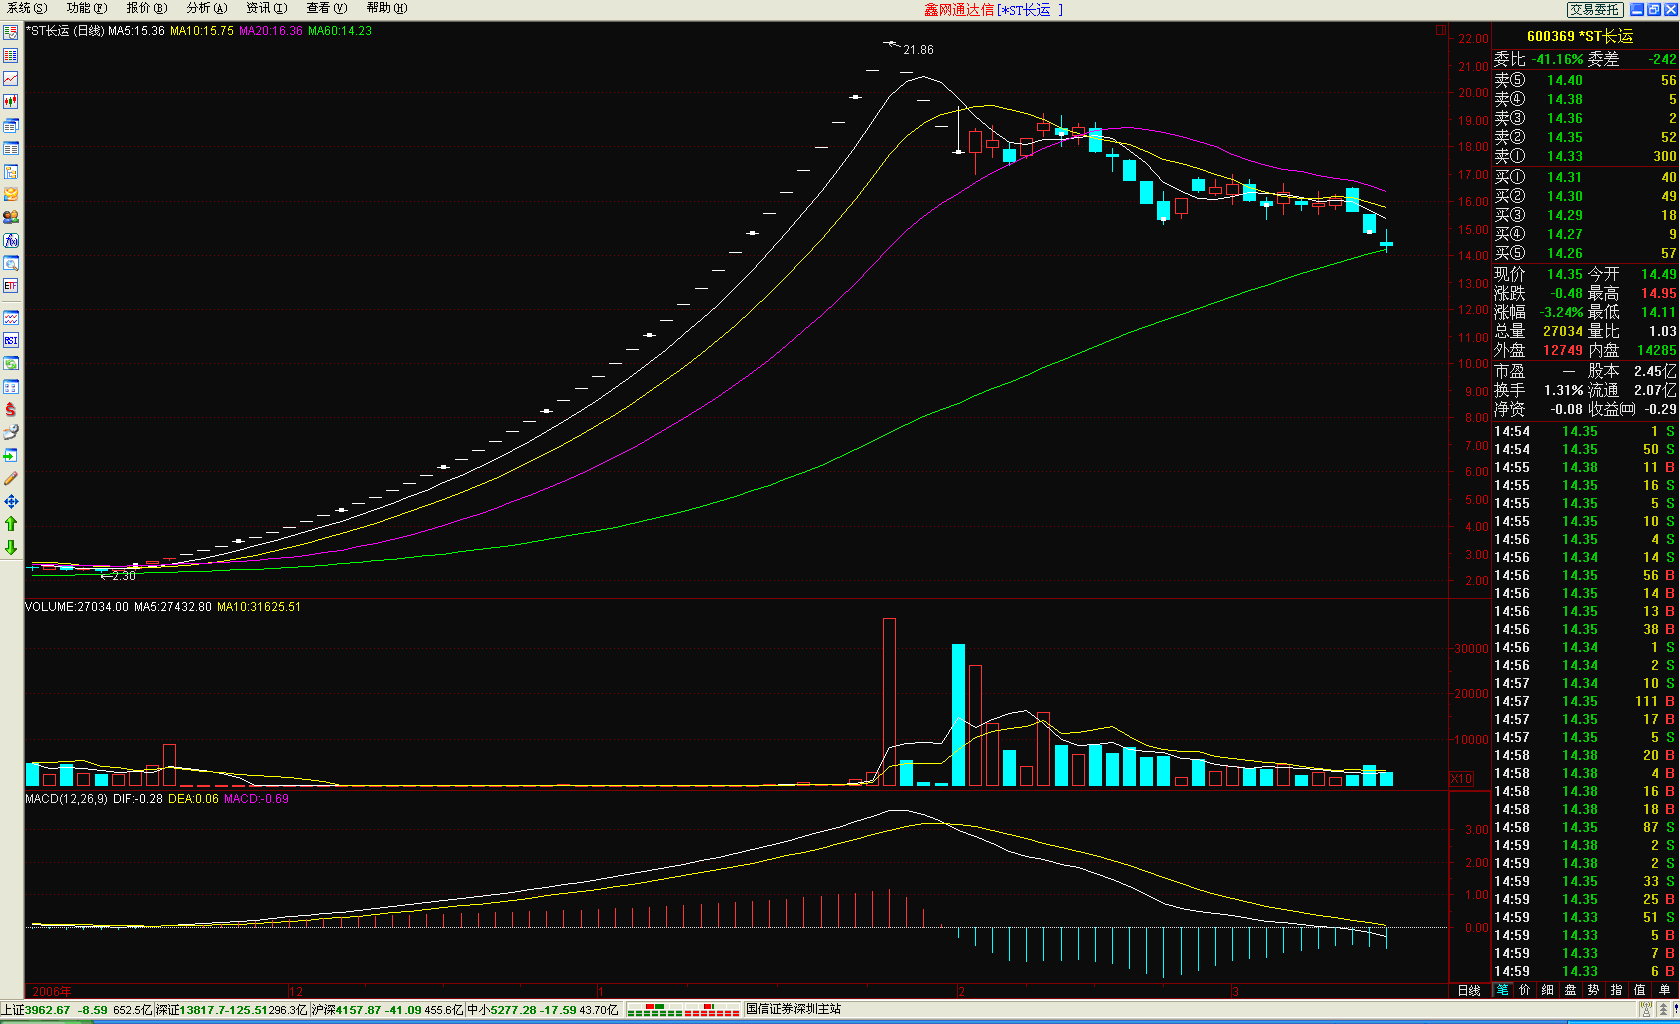Image resolution: width=1680 pixels, height=1024 pixels.
Task: Click the blue four-way move arrows icon
Action: click(11, 501)
